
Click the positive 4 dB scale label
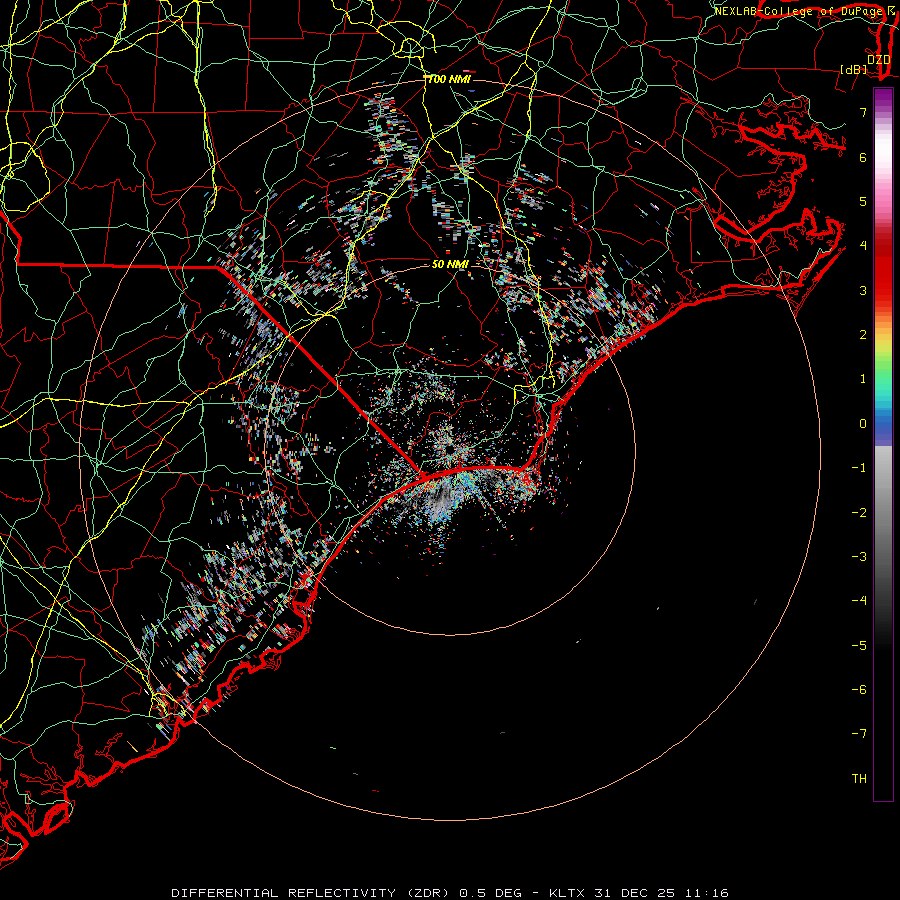point(863,246)
